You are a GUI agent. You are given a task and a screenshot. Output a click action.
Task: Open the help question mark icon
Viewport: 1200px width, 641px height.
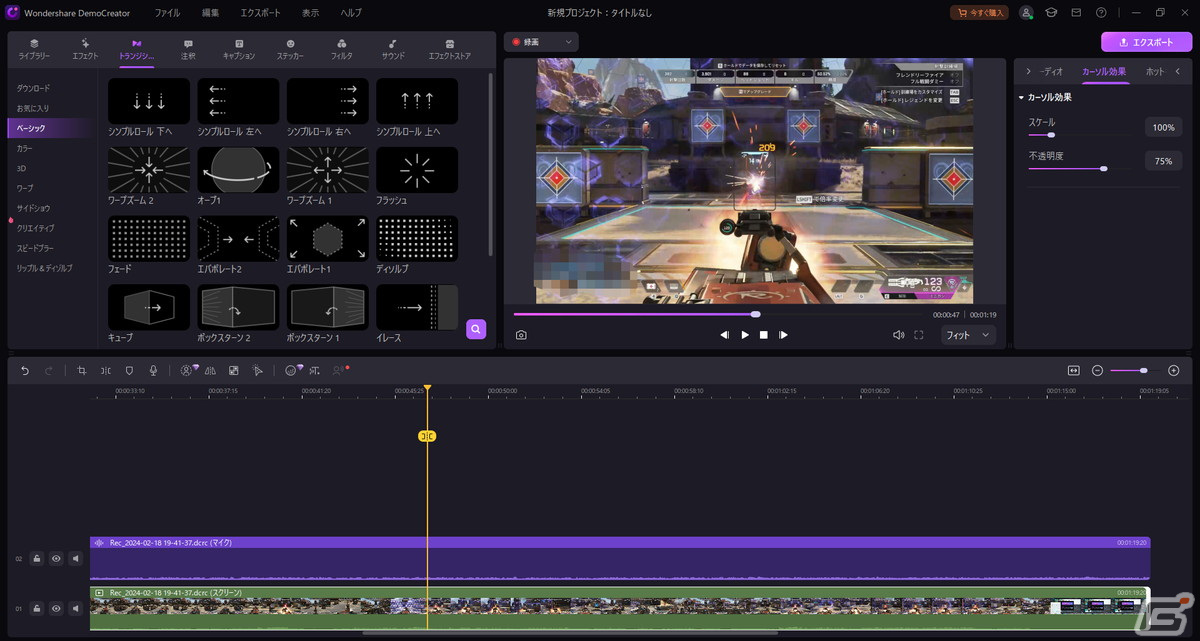click(1100, 13)
